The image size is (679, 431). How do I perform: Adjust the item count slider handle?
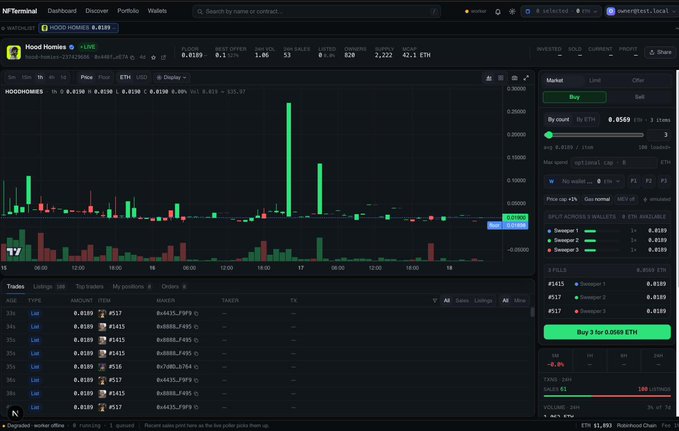point(549,135)
